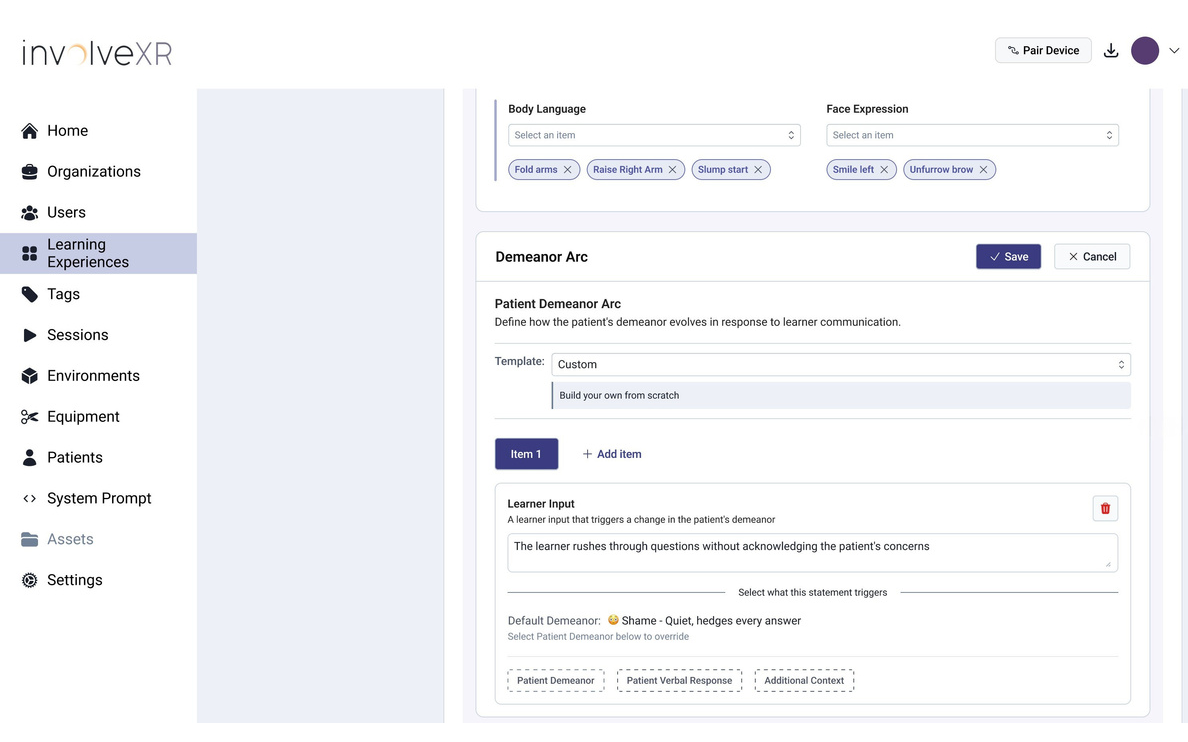
Task: Click the Tags tag icon
Action: 30,294
